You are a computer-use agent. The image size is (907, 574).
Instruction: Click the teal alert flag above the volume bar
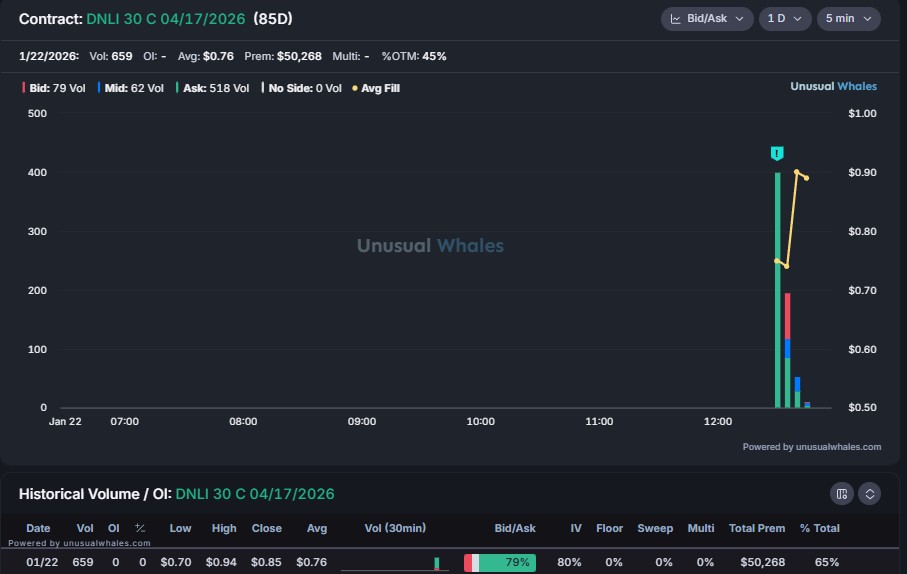click(777, 153)
